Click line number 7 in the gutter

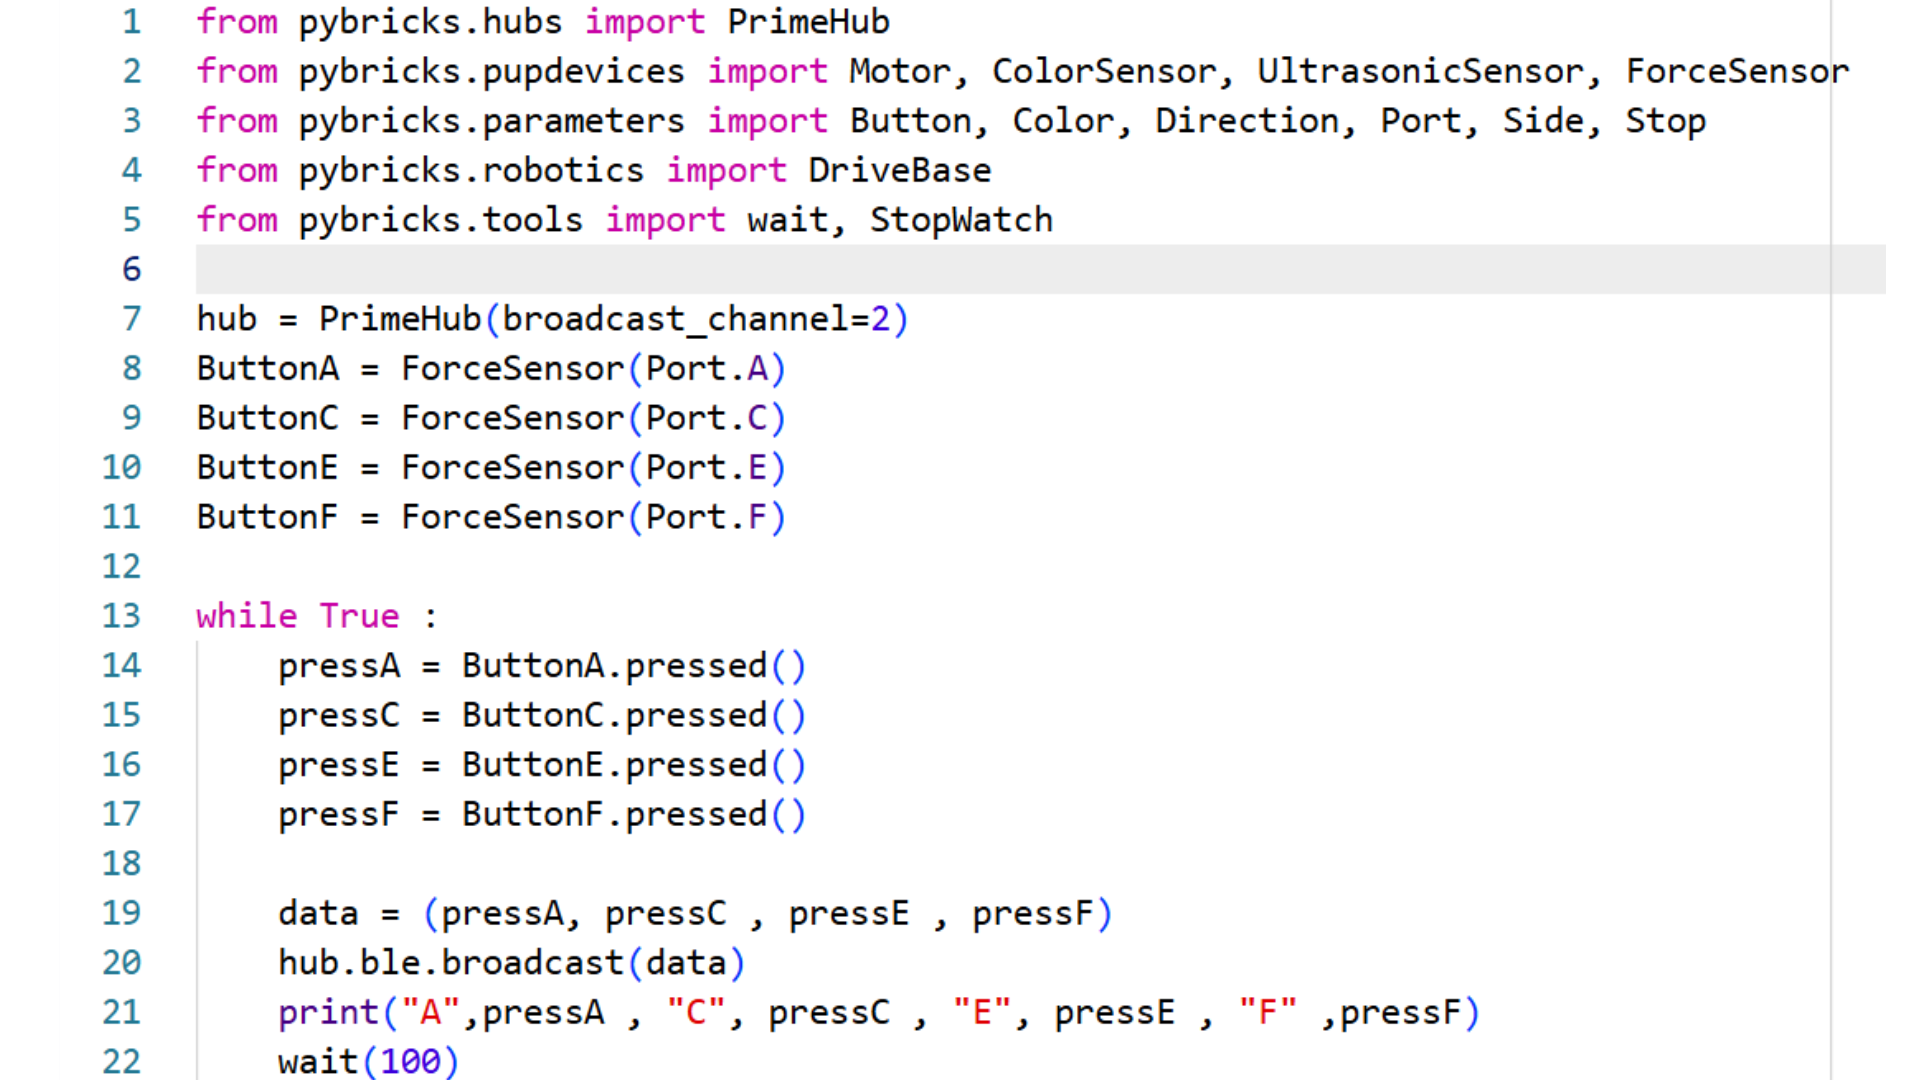(131, 319)
